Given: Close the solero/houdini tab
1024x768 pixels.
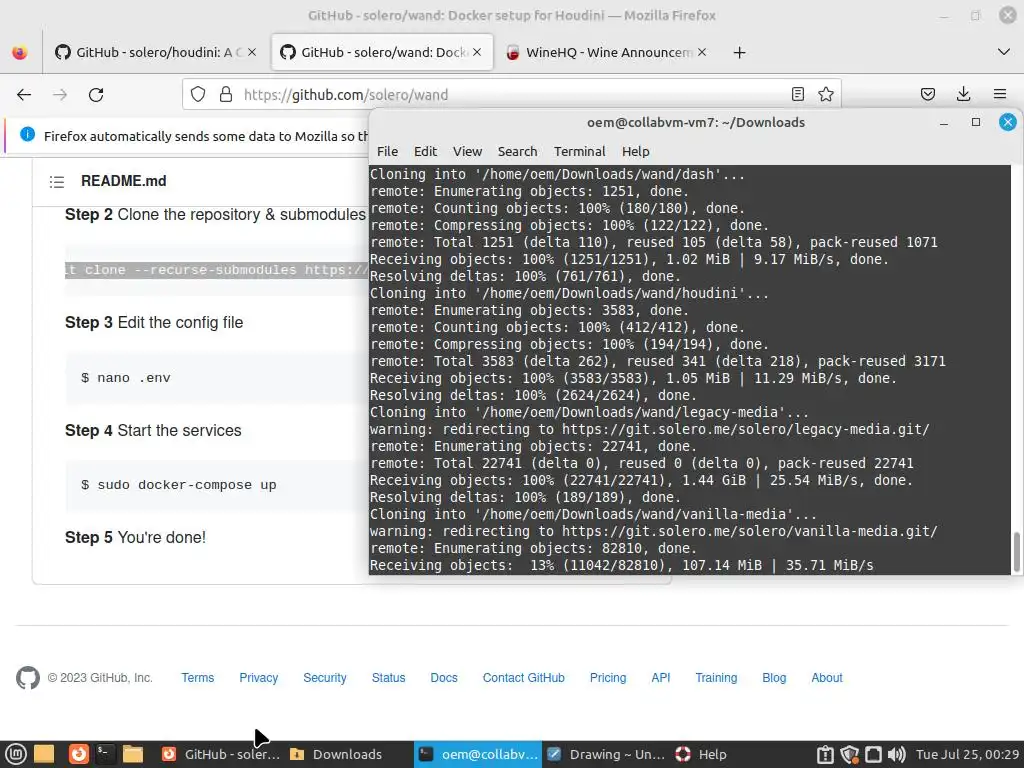Looking at the screenshot, I should tap(252, 52).
